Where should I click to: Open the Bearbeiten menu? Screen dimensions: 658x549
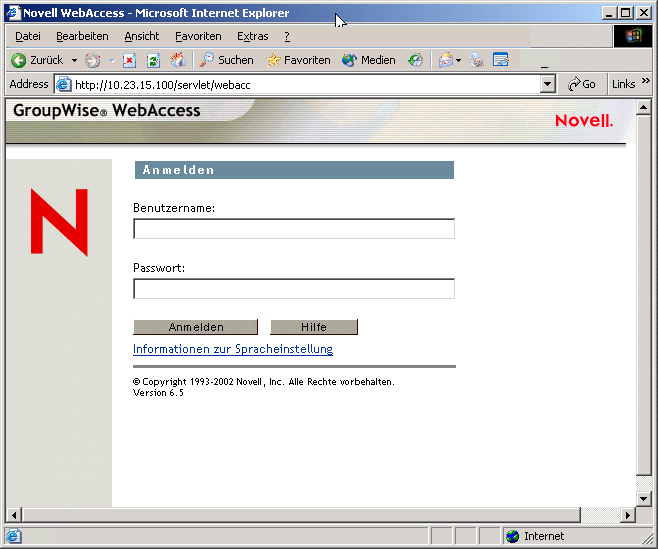click(x=82, y=37)
